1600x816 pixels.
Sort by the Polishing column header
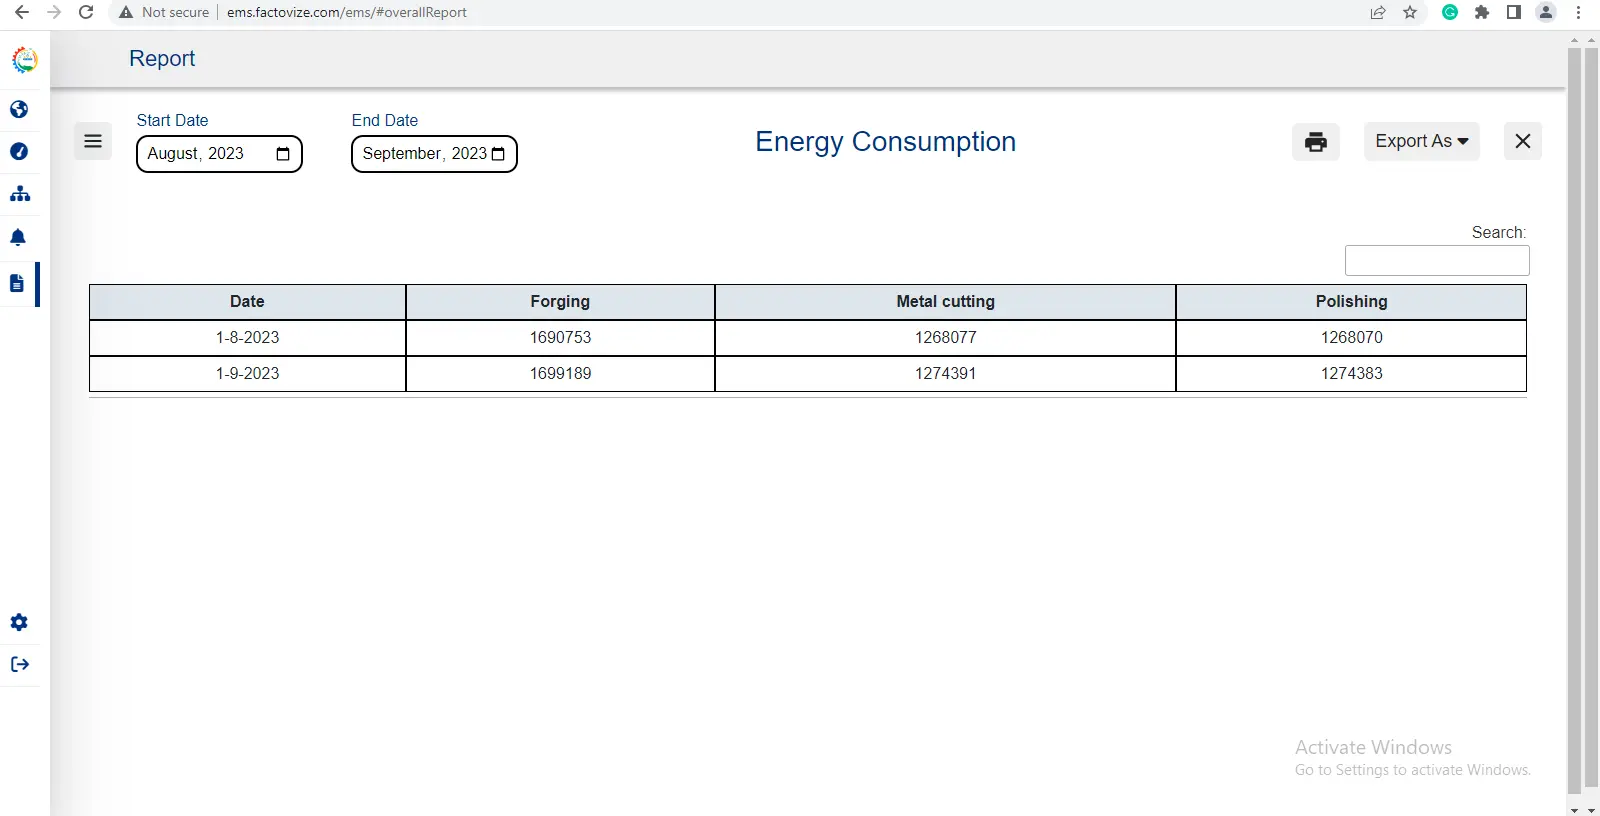coord(1351,302)
